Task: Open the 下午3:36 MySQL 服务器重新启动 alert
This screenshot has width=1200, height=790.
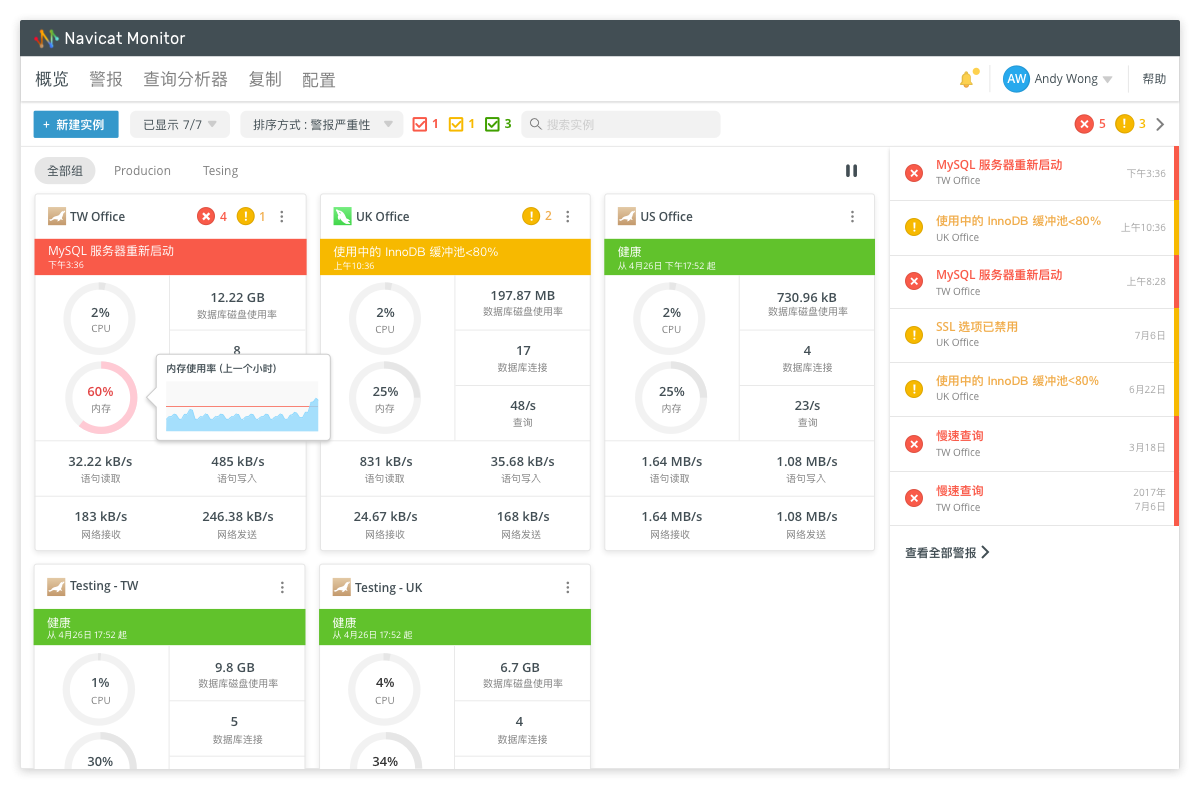Action: pos(1034,174)
